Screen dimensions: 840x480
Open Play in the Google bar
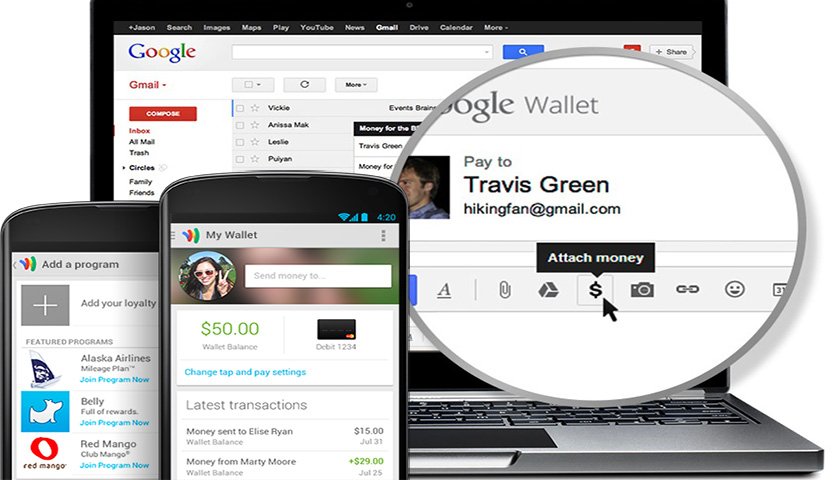281,27
